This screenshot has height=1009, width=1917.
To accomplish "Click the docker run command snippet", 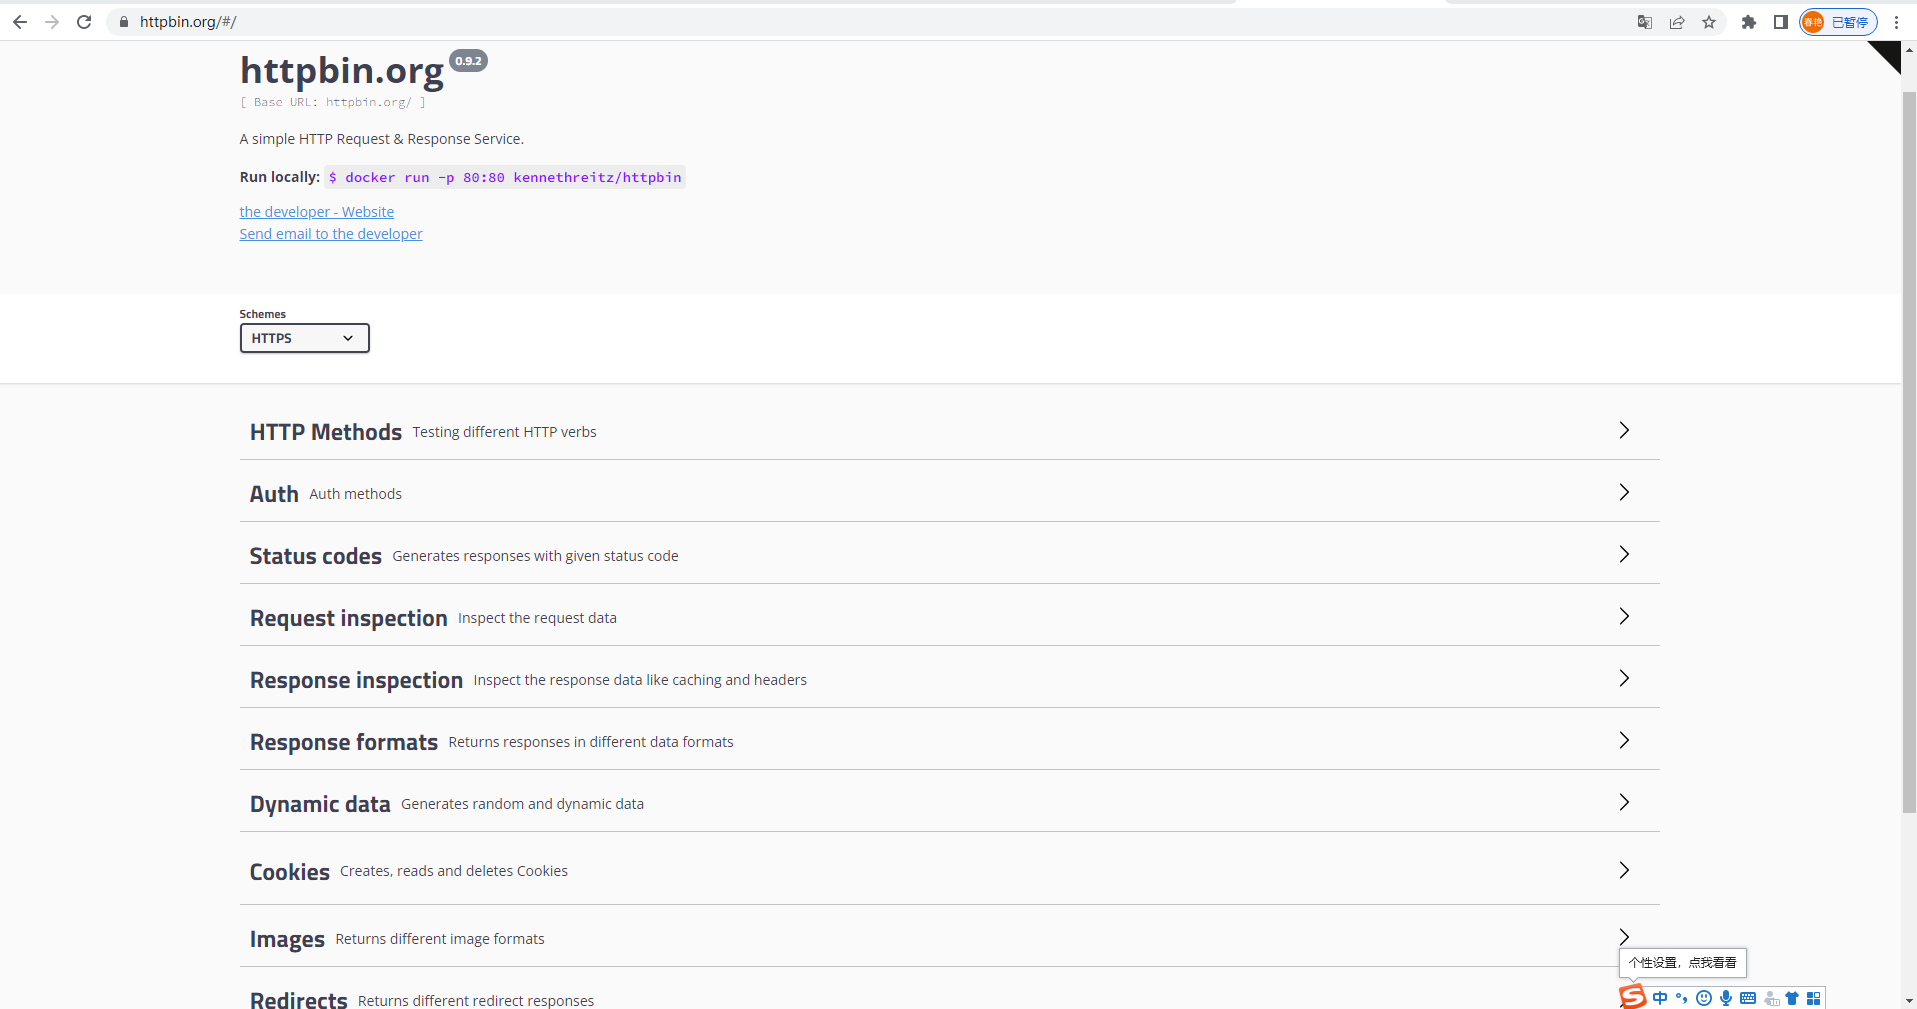I will (505, 177).
